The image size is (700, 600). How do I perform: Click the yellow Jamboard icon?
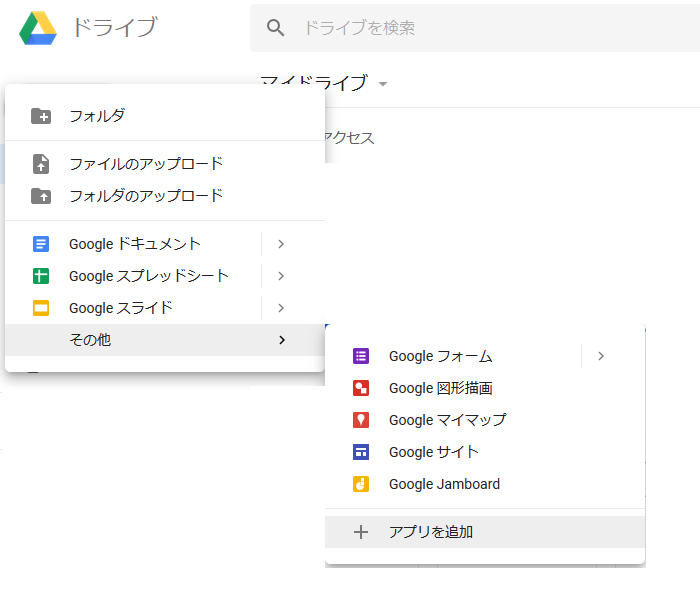tap(361, 484)
